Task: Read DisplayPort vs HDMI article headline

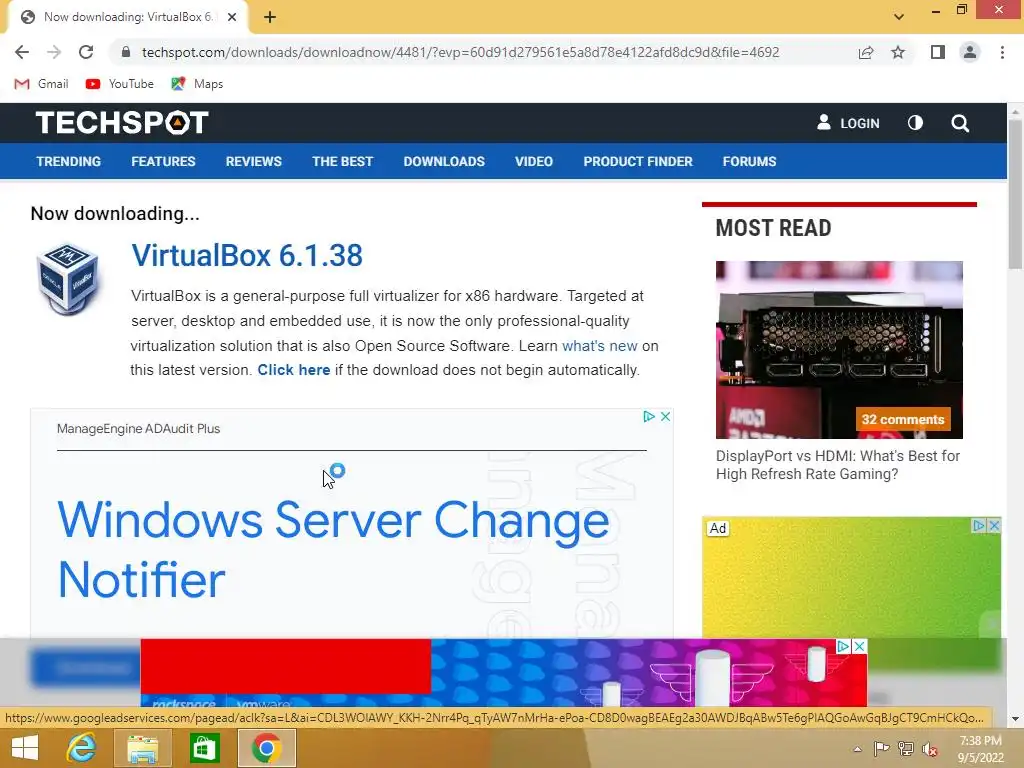Action: [x=838, y=464]
